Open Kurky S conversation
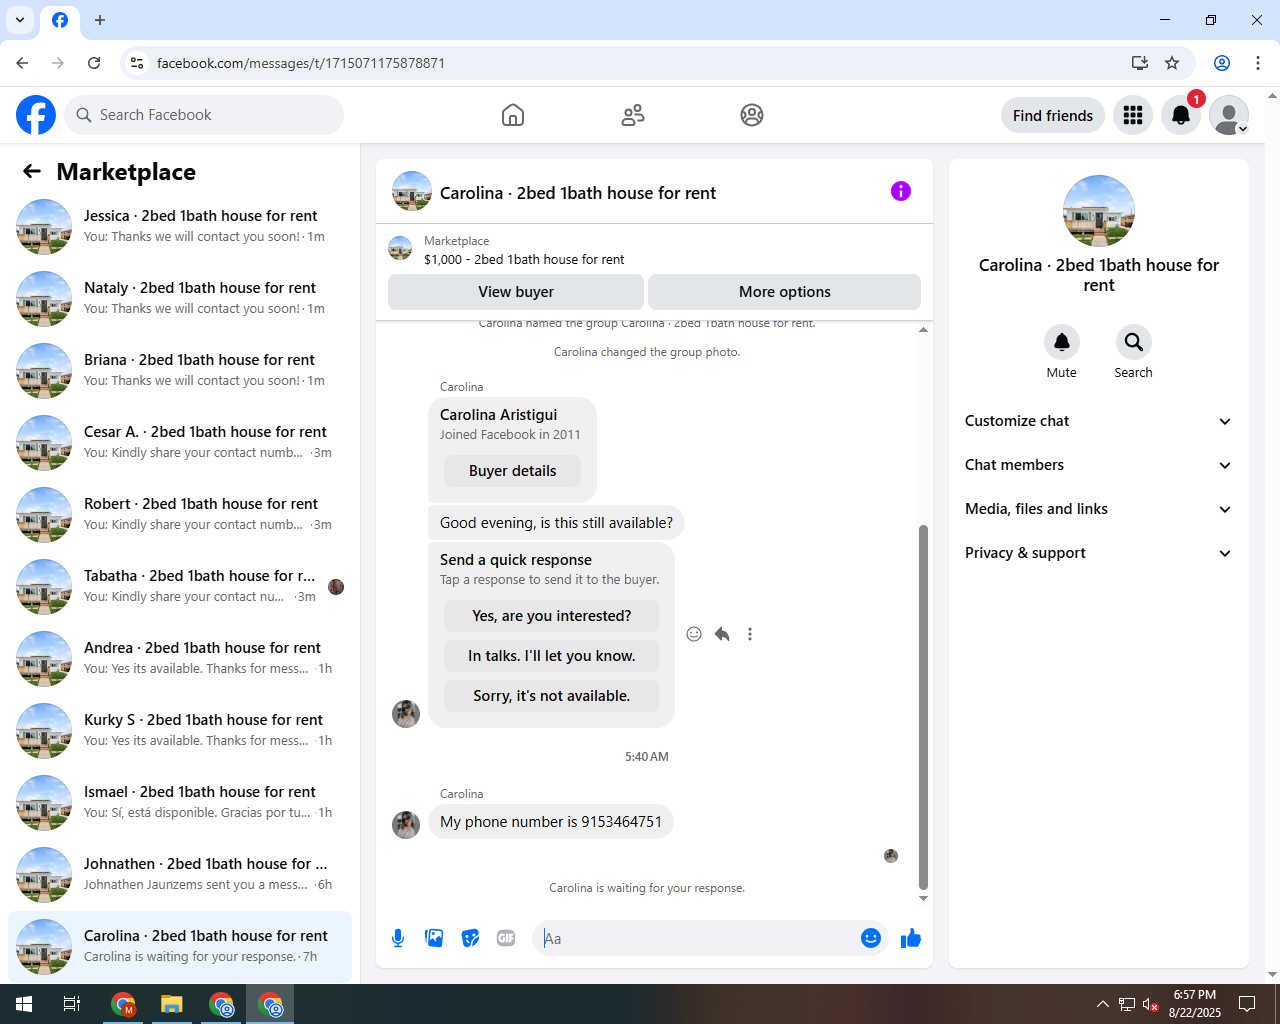1280x1024 pixels. pos(180,730)
